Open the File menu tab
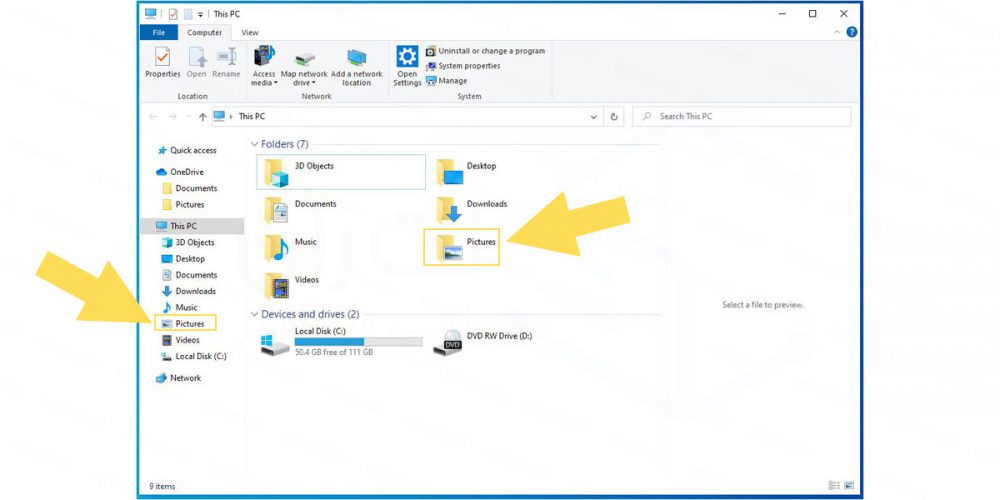Screen dimensions: 1000x500 coord(158,33)
